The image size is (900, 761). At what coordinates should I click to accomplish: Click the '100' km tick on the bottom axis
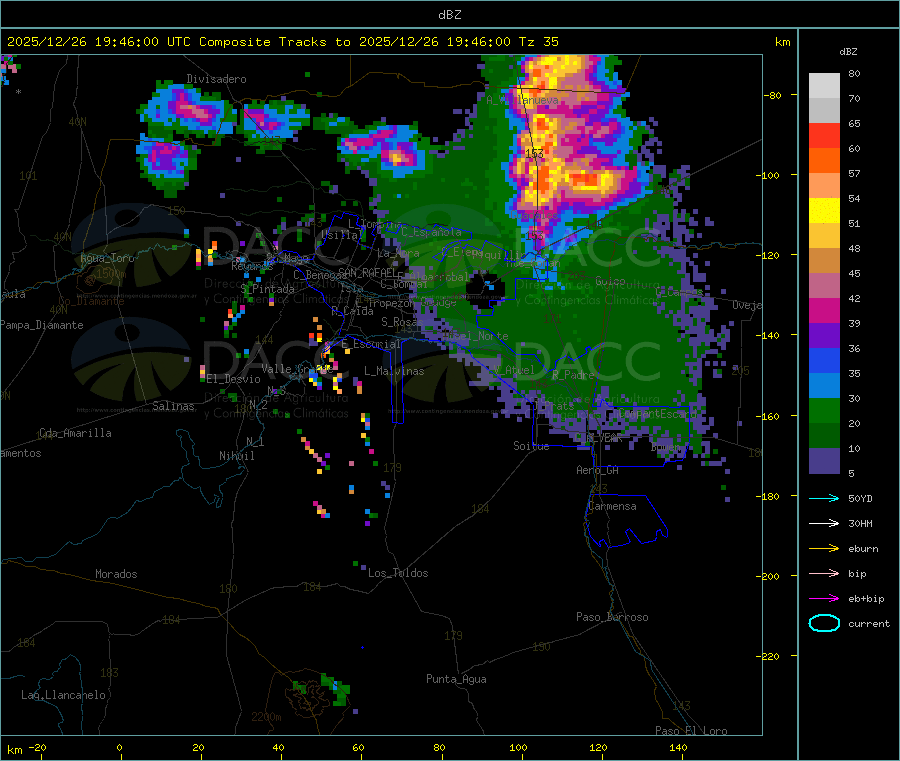coord(518,748)
